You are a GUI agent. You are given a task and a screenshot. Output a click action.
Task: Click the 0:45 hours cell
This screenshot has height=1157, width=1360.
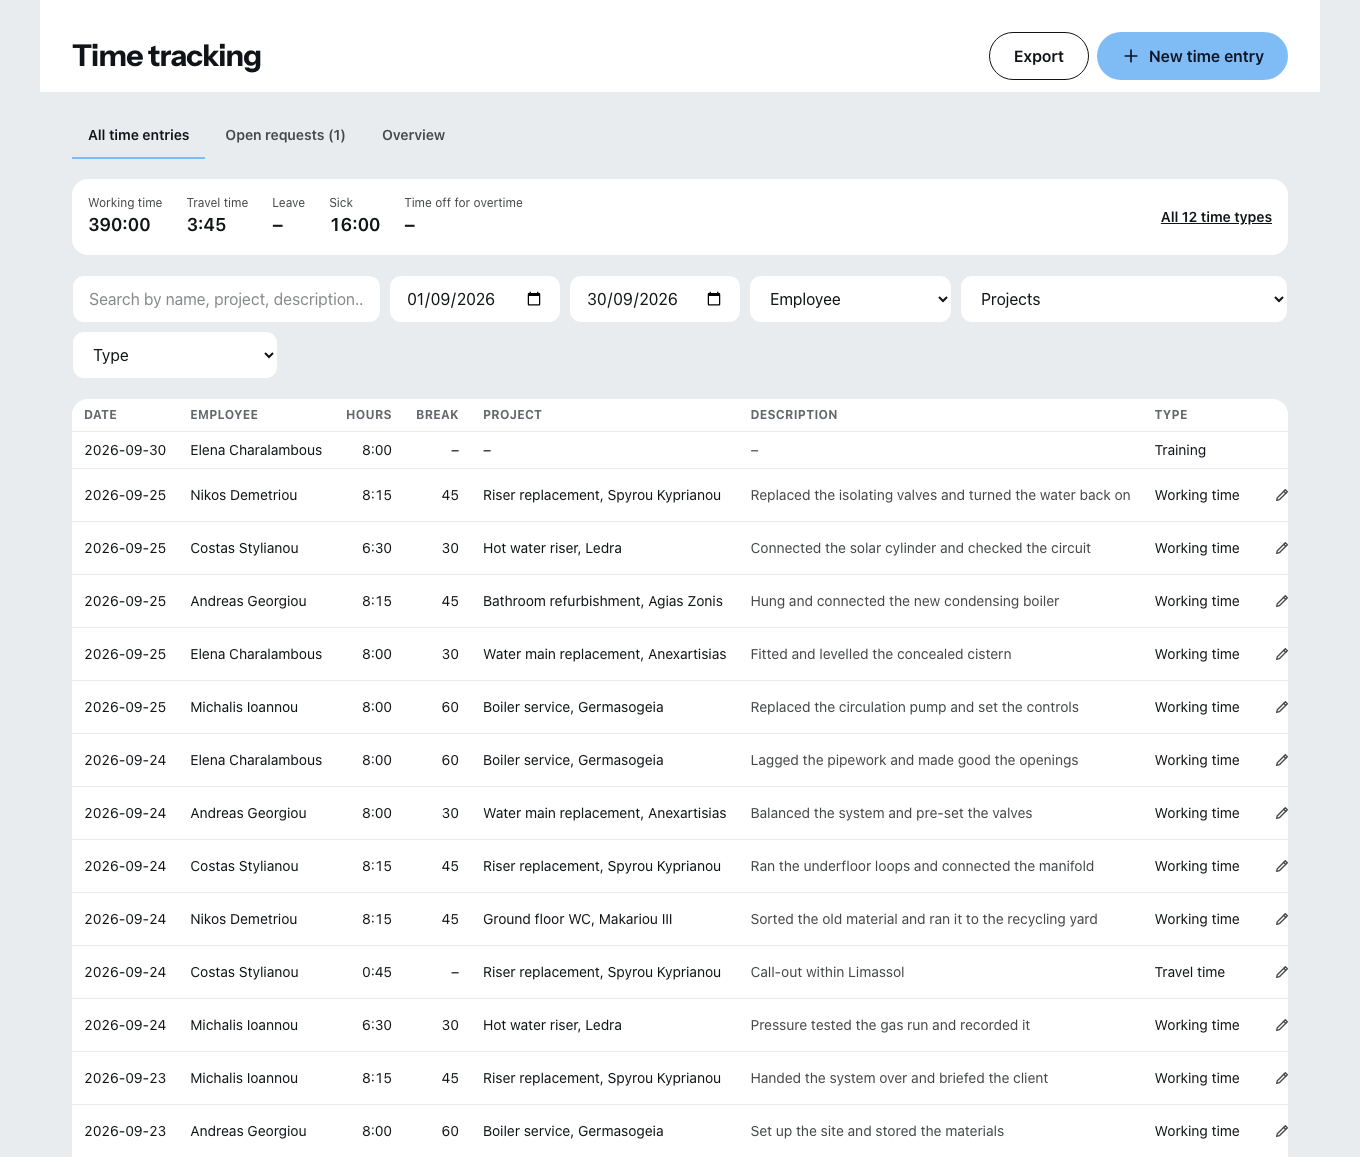[x=377, y=972]
